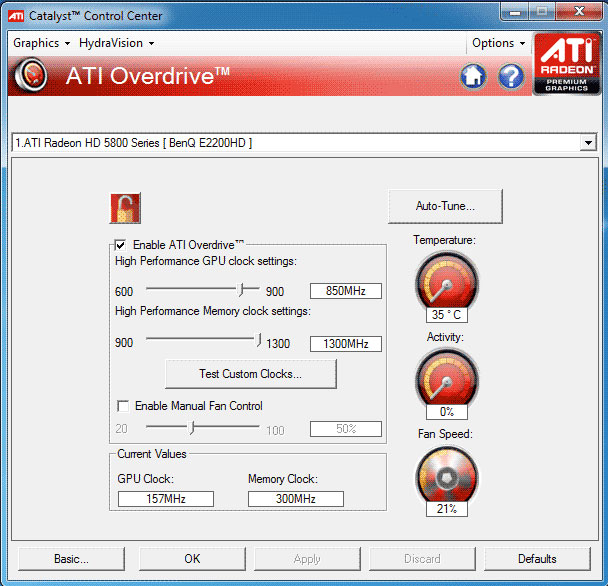Open the Options menu
The width and height of the screenshot is (608, 586).
pos(499,43)
